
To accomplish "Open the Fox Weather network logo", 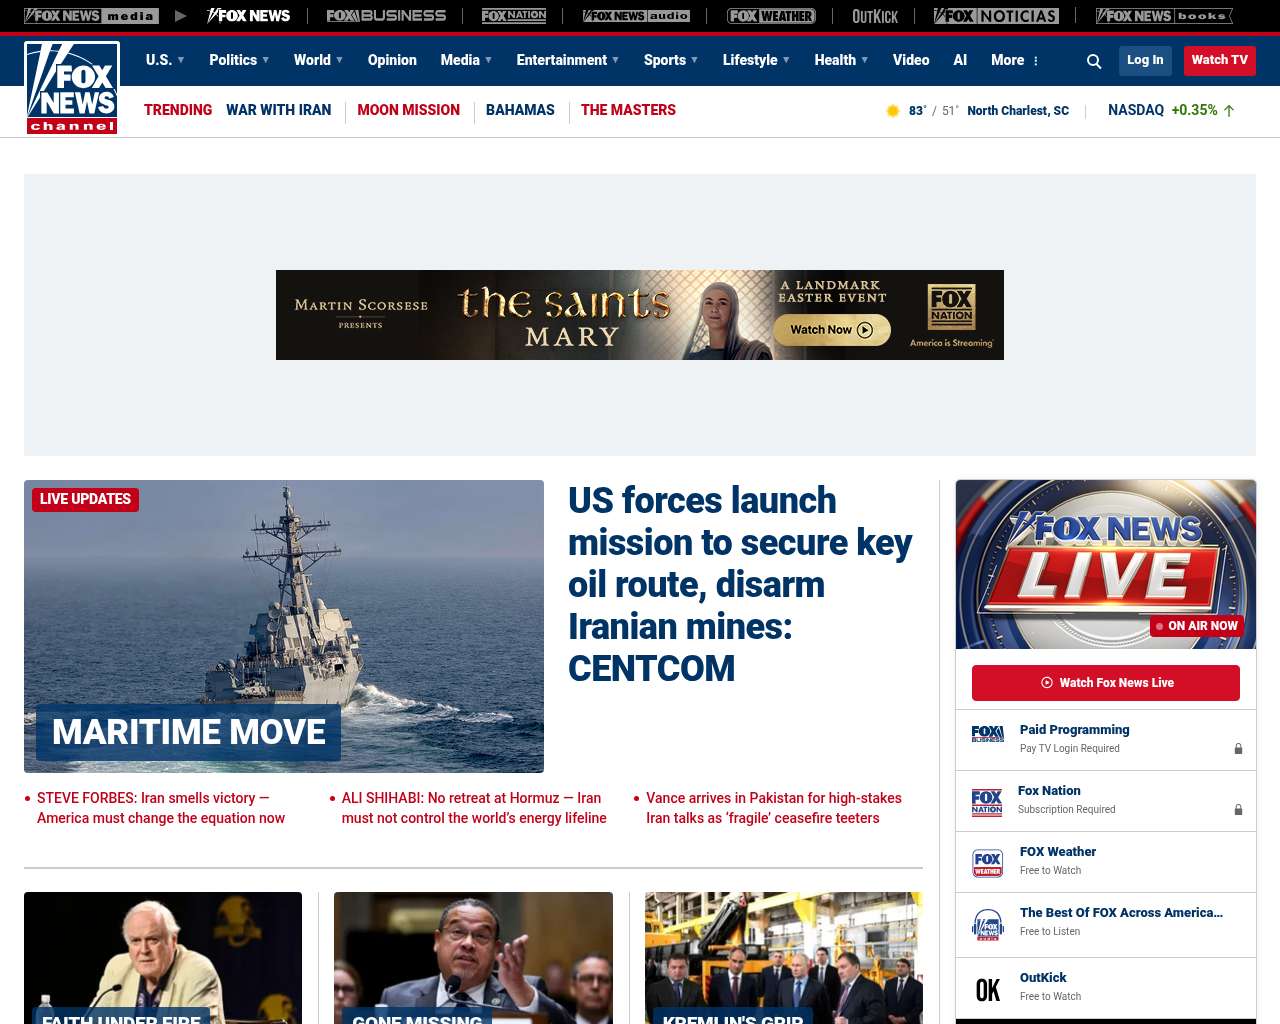I will (x=771, y=16).
